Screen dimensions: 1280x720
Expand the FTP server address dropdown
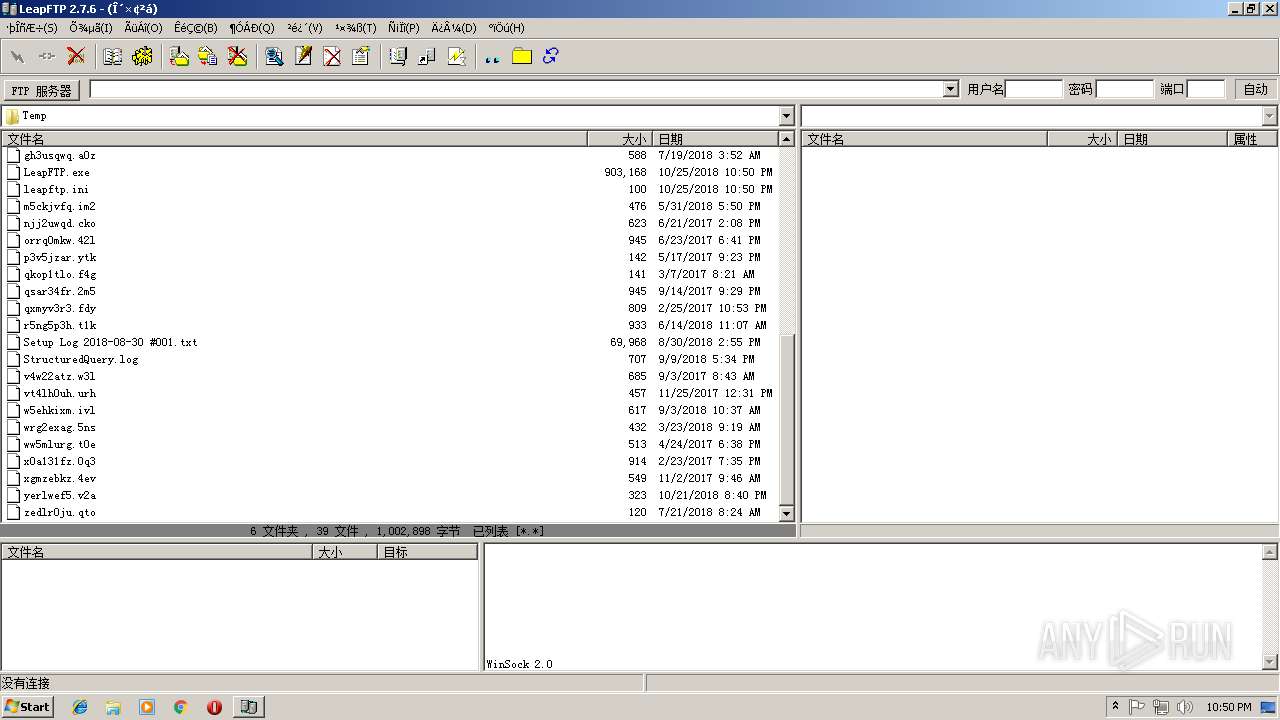(950, 89)
